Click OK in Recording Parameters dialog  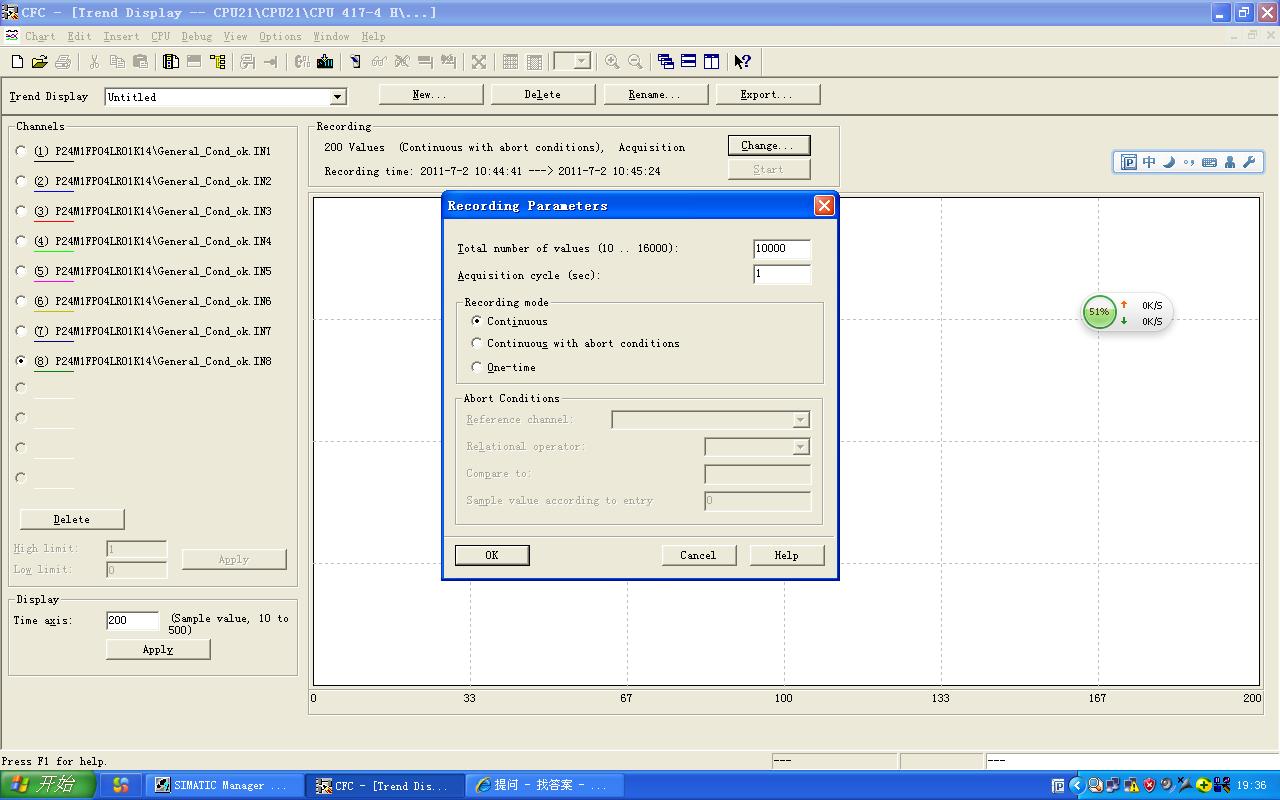(492, 555)
